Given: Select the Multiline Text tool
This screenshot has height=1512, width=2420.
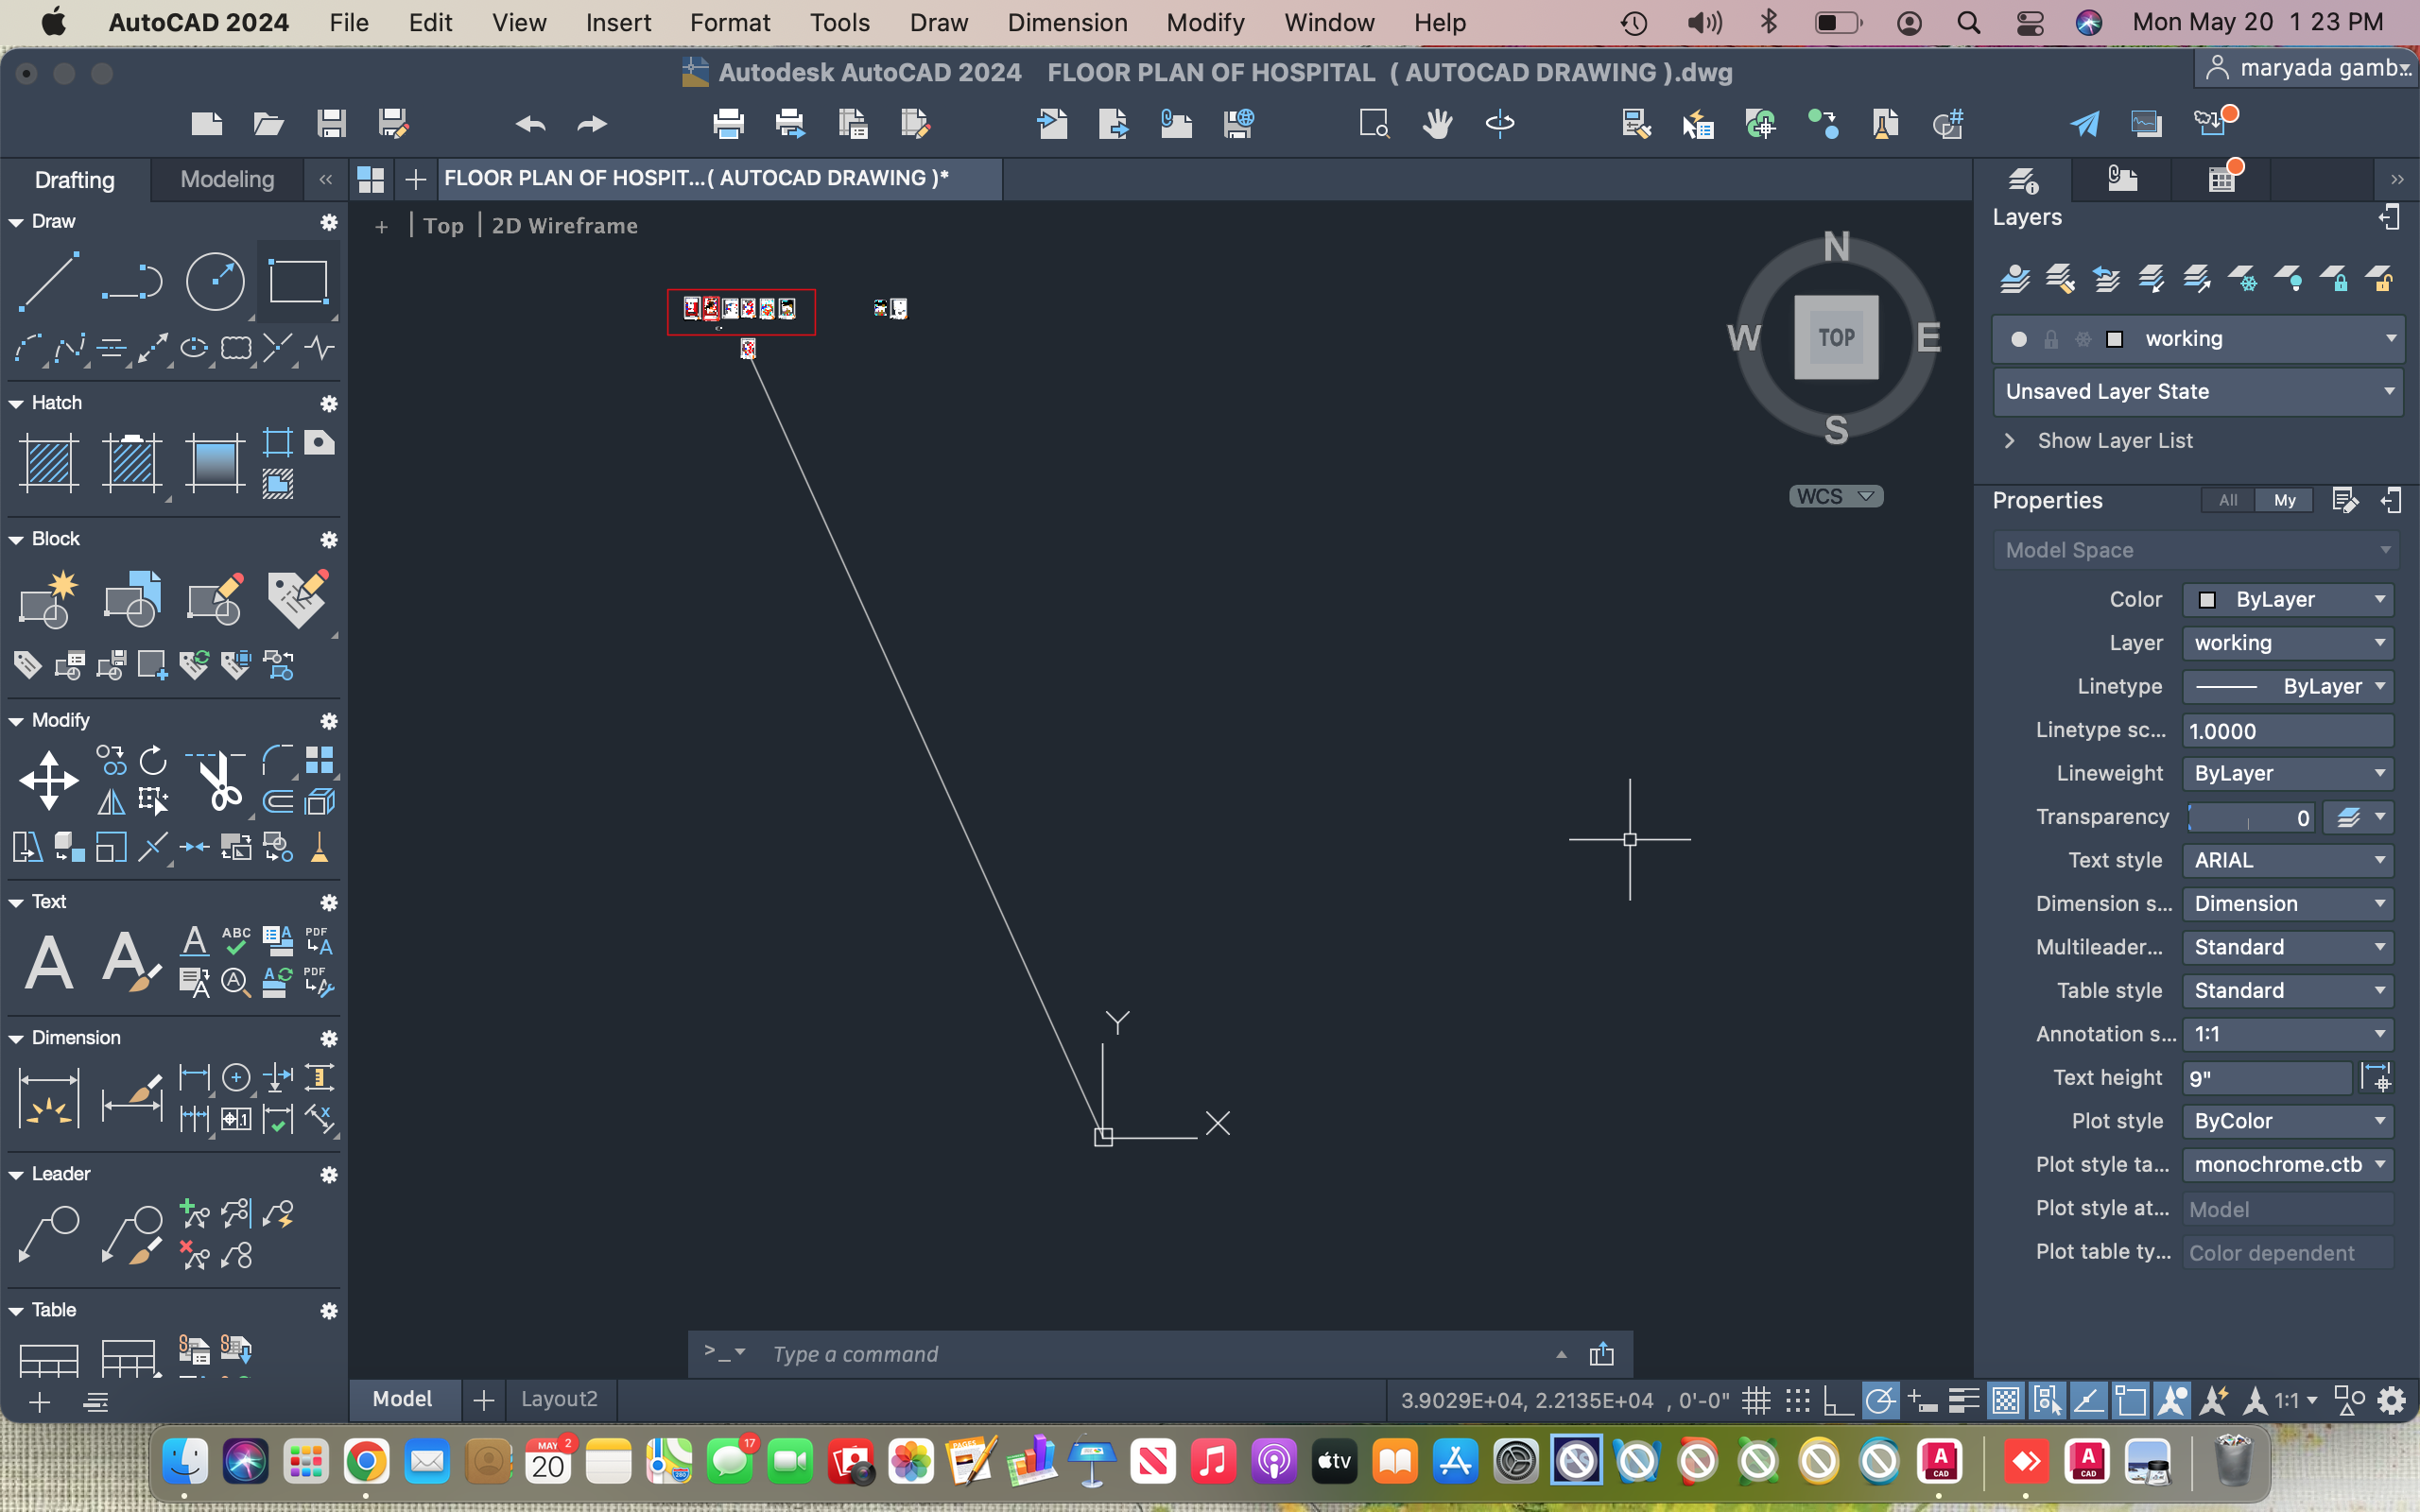Looking at the screenshot, I should click(48, 960).
